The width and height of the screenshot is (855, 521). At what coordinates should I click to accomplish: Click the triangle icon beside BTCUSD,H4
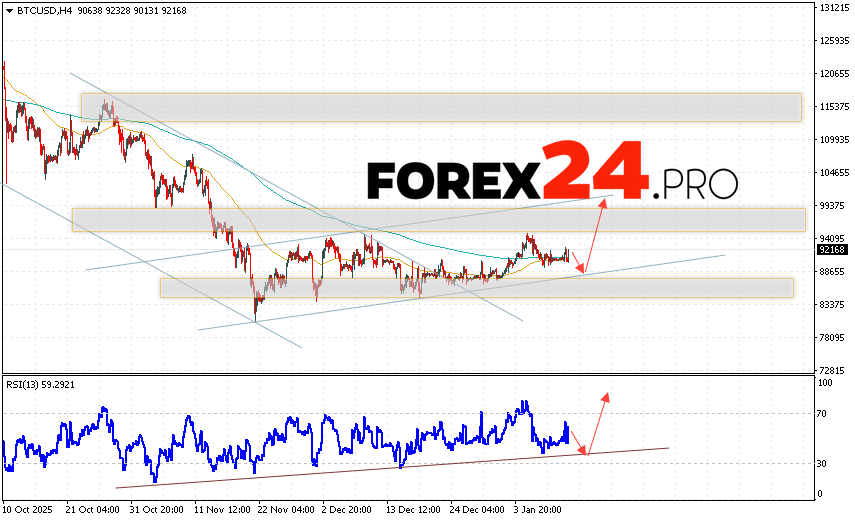8,8
